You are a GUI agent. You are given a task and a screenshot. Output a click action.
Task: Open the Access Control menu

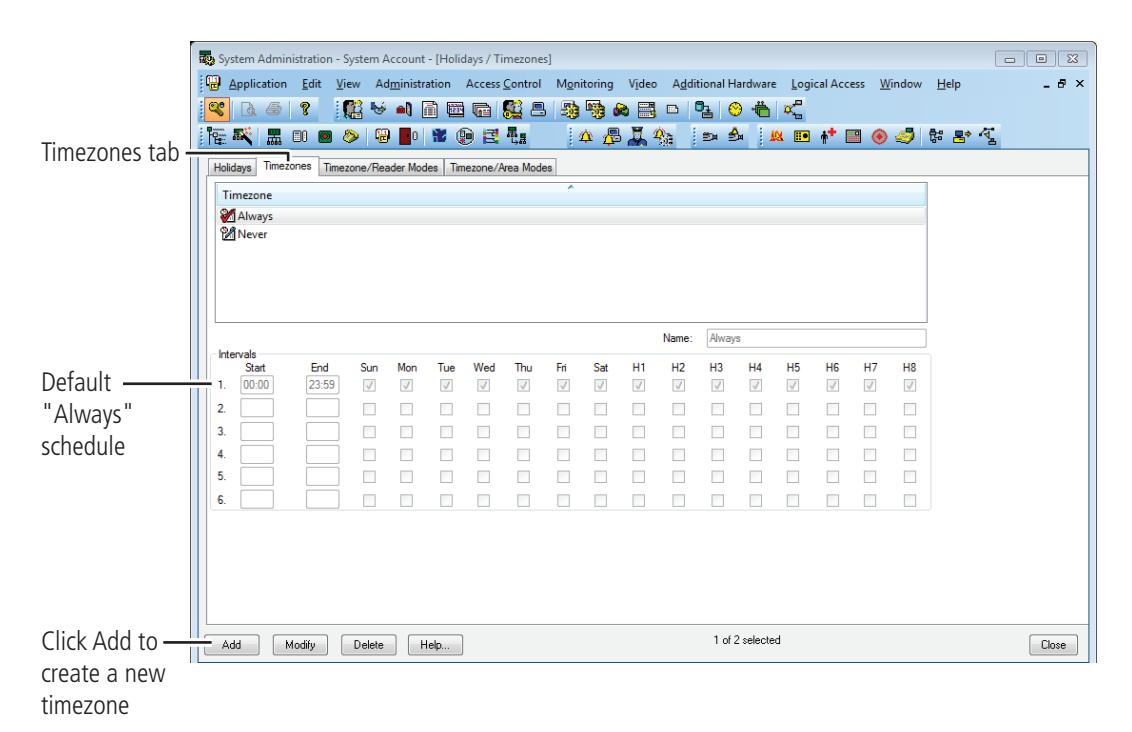(x=503, y=84)
